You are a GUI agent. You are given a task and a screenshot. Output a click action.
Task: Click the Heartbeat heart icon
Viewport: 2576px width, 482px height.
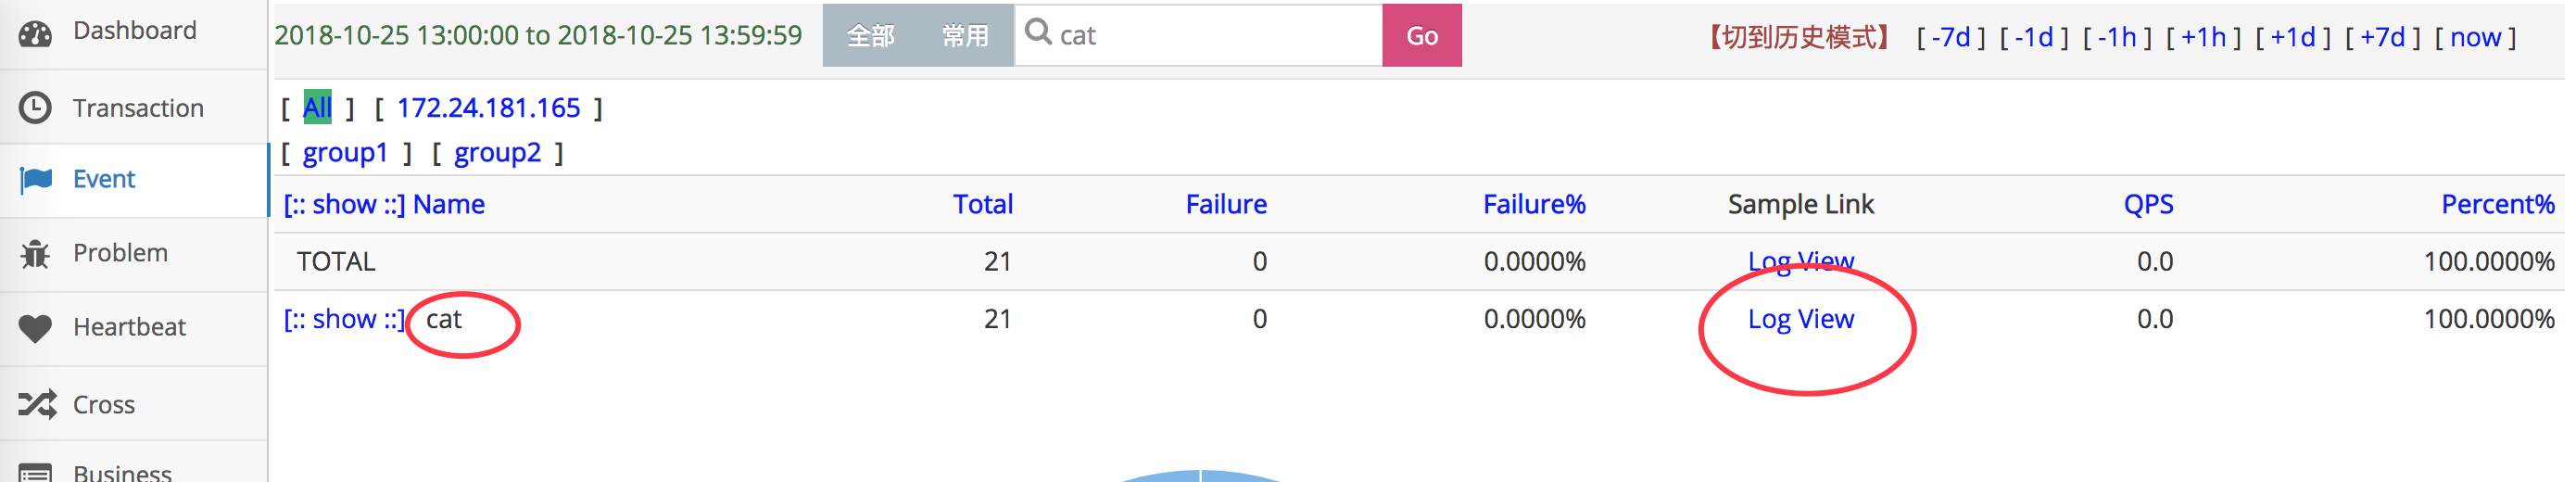(36, 328)
